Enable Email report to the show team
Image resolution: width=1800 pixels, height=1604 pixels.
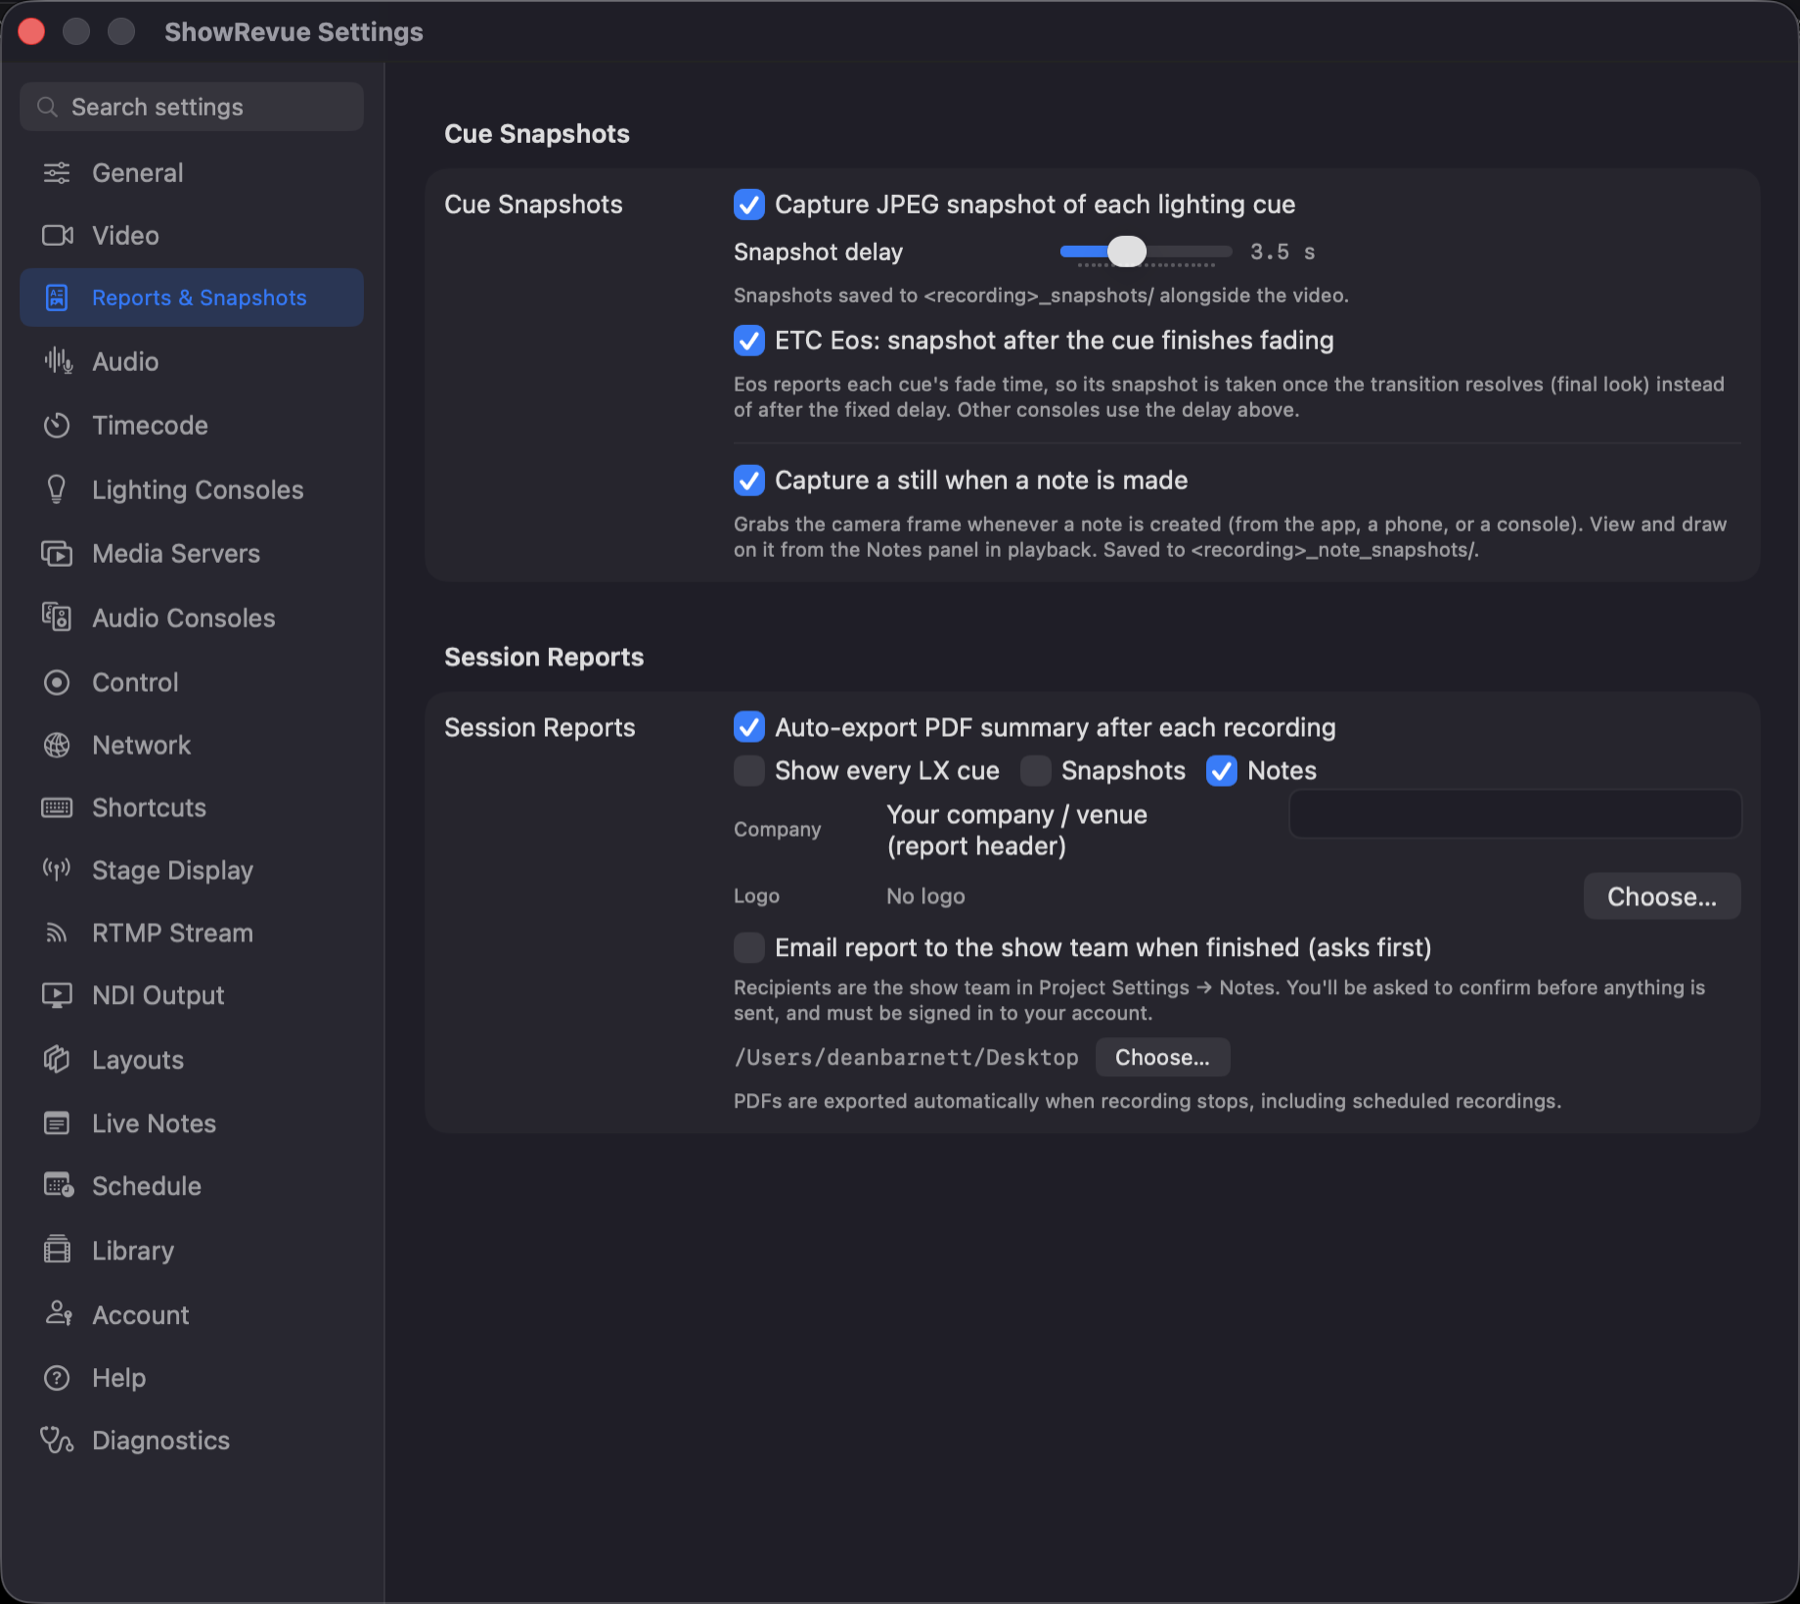[x=749, y=947]
